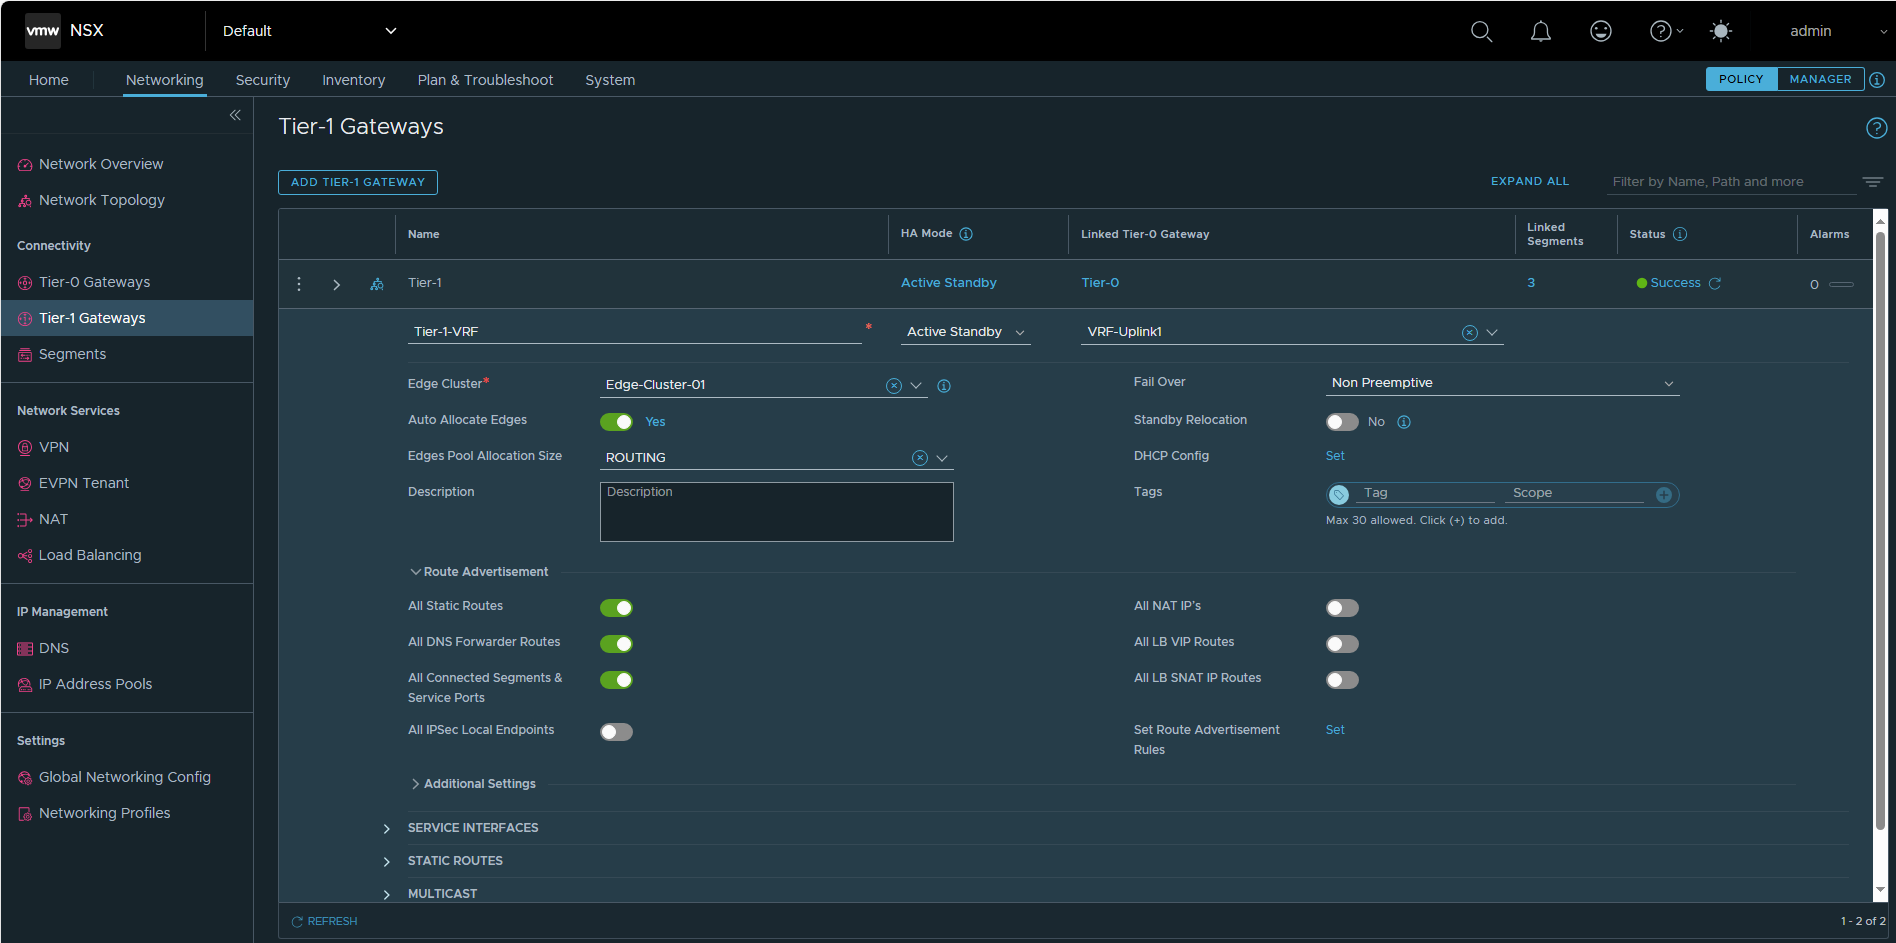Toggle Standby Relocation switch
1896x943 pixels.
click(x=1342, y=422)
